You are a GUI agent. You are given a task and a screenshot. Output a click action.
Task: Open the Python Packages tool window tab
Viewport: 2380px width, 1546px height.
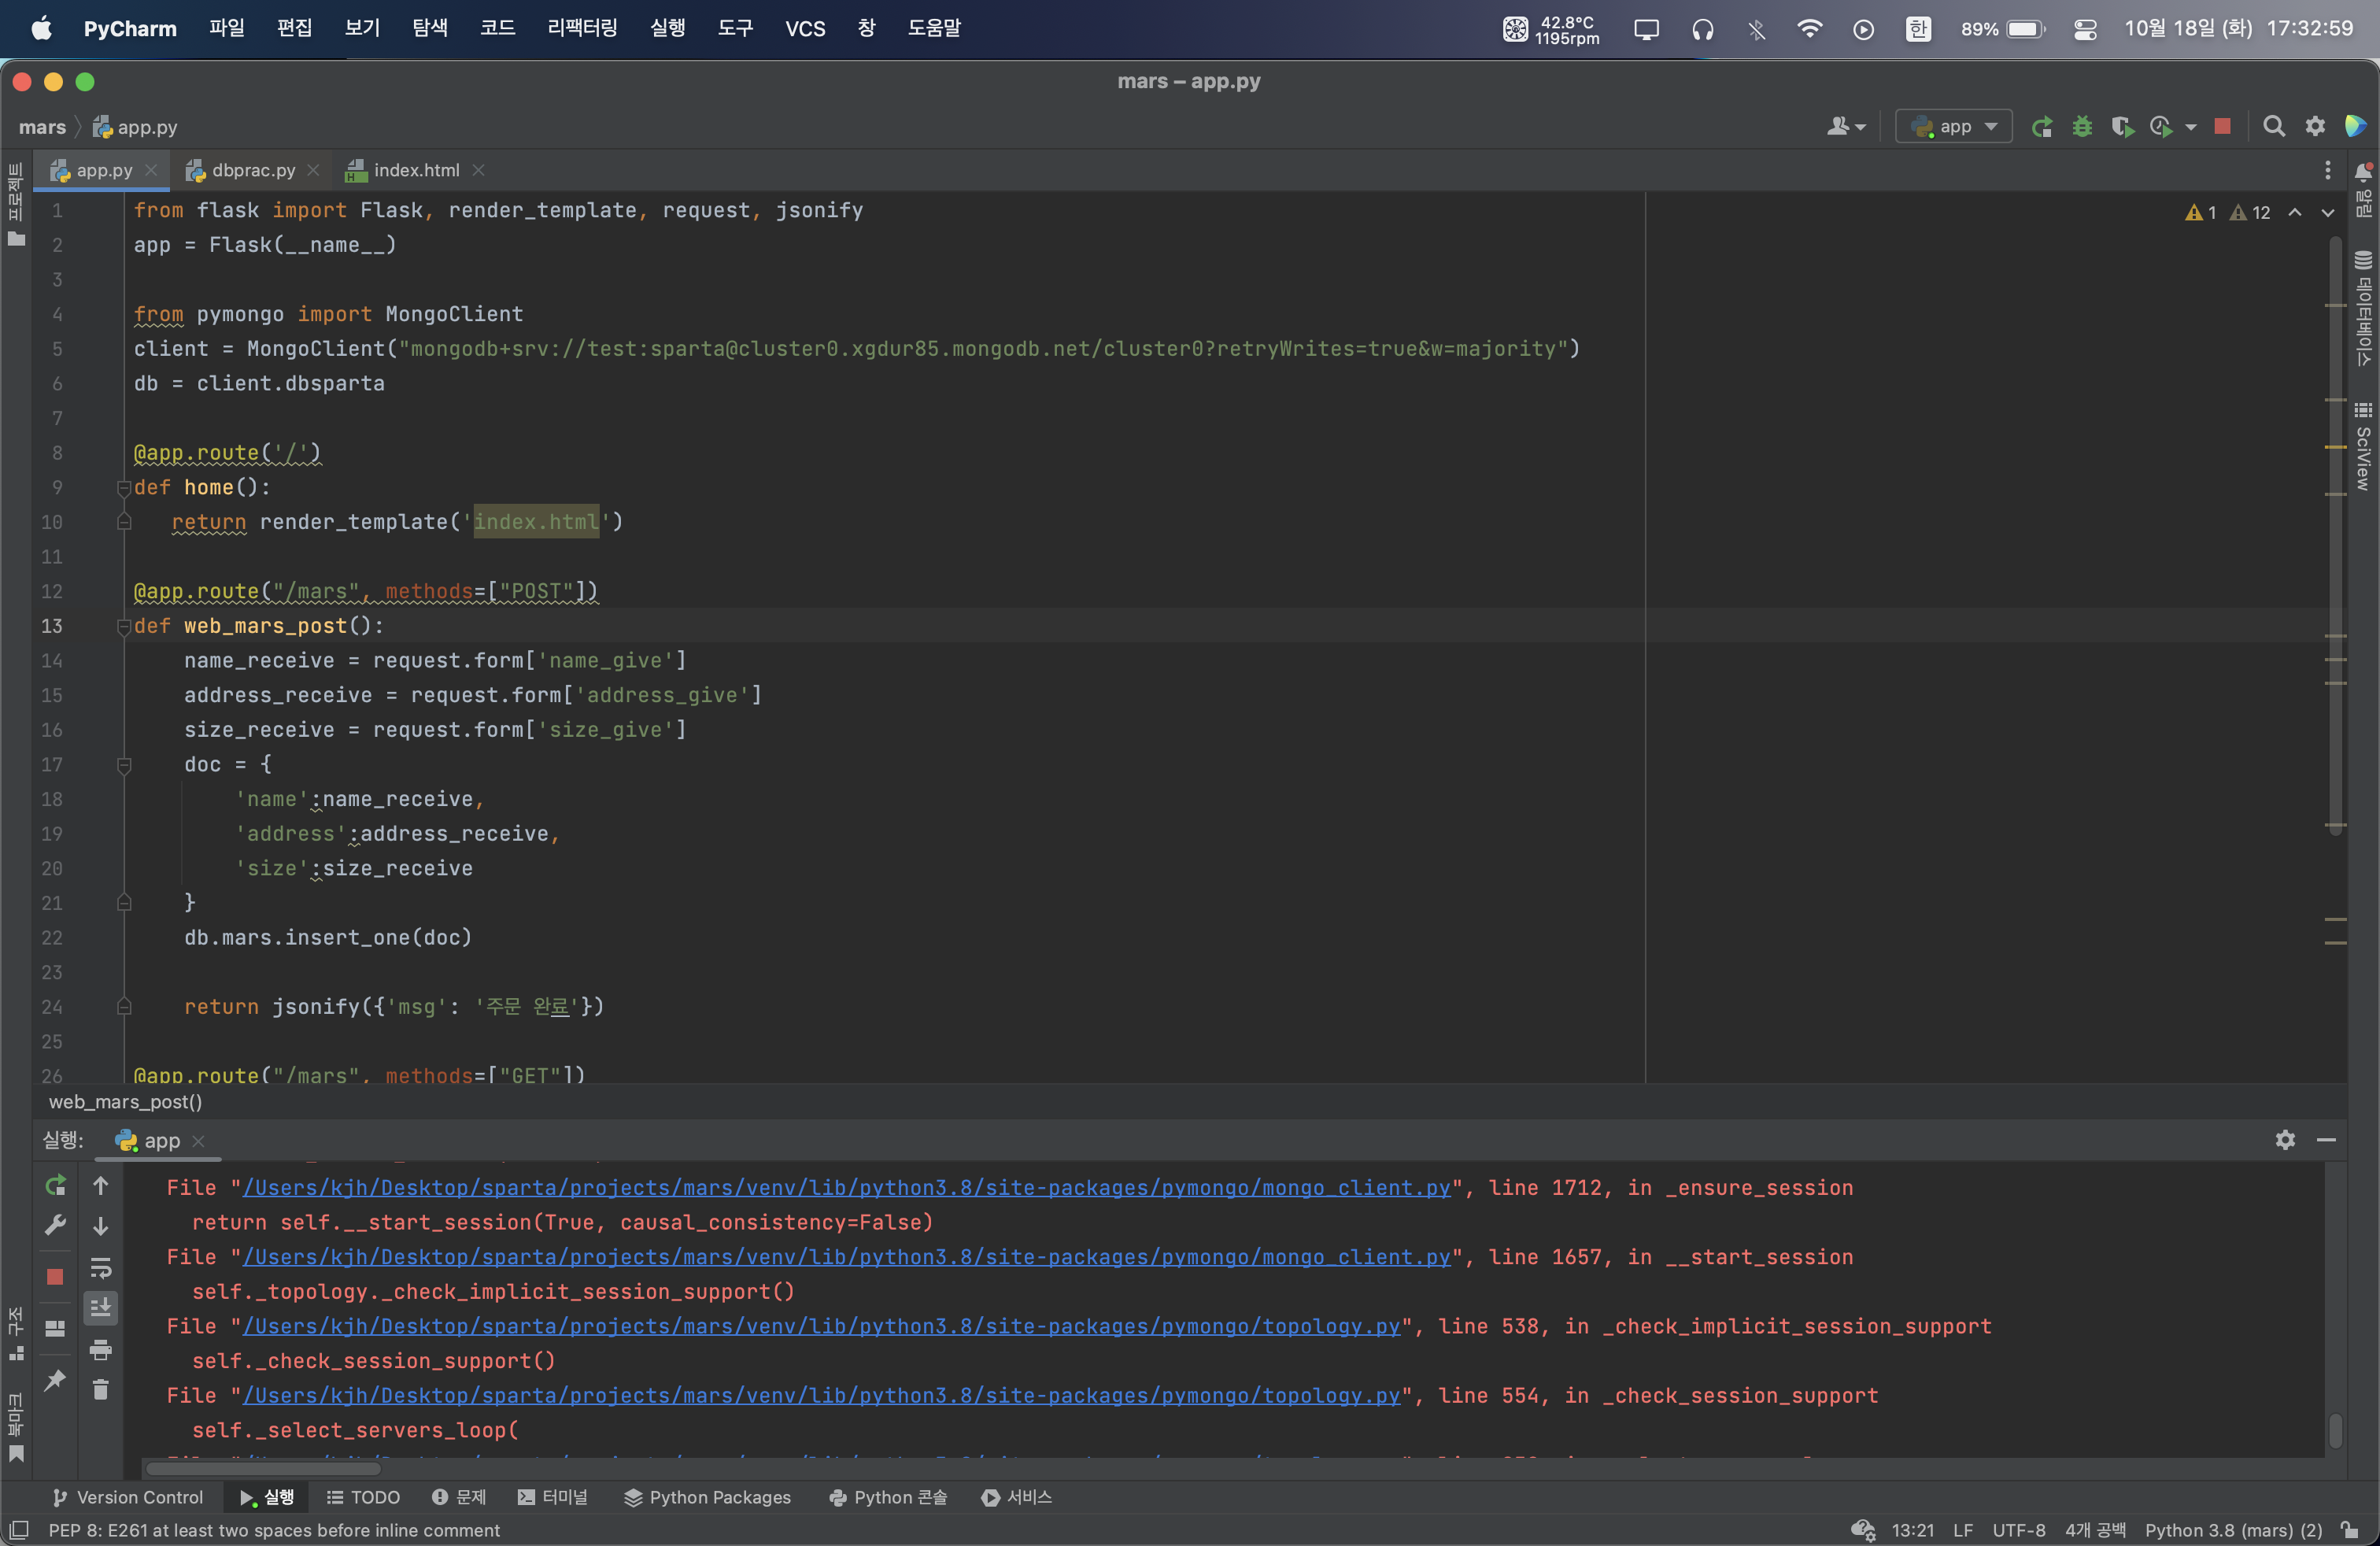click(707, 1497)
